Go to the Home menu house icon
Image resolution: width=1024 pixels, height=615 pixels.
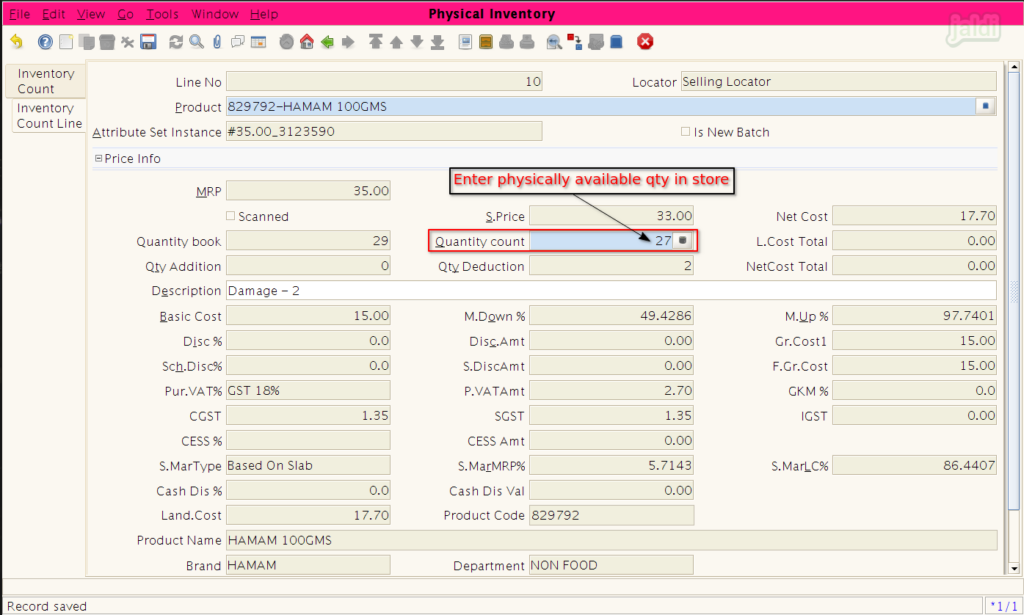(307, 42)
